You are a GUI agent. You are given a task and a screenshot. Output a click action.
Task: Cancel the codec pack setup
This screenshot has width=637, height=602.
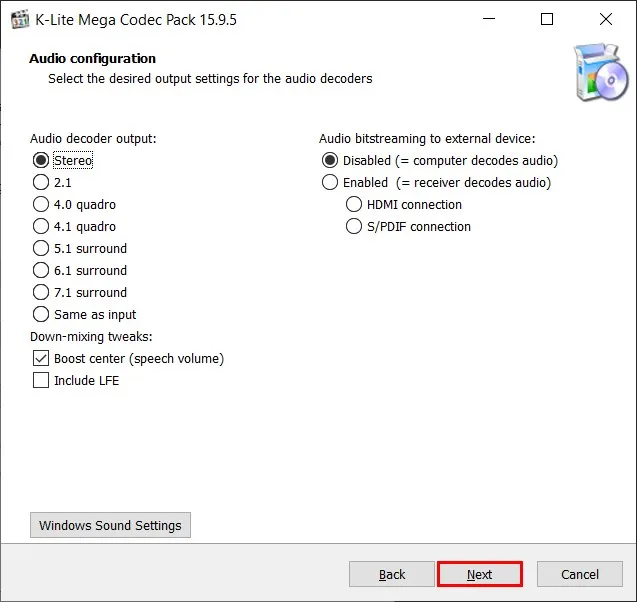580,574
